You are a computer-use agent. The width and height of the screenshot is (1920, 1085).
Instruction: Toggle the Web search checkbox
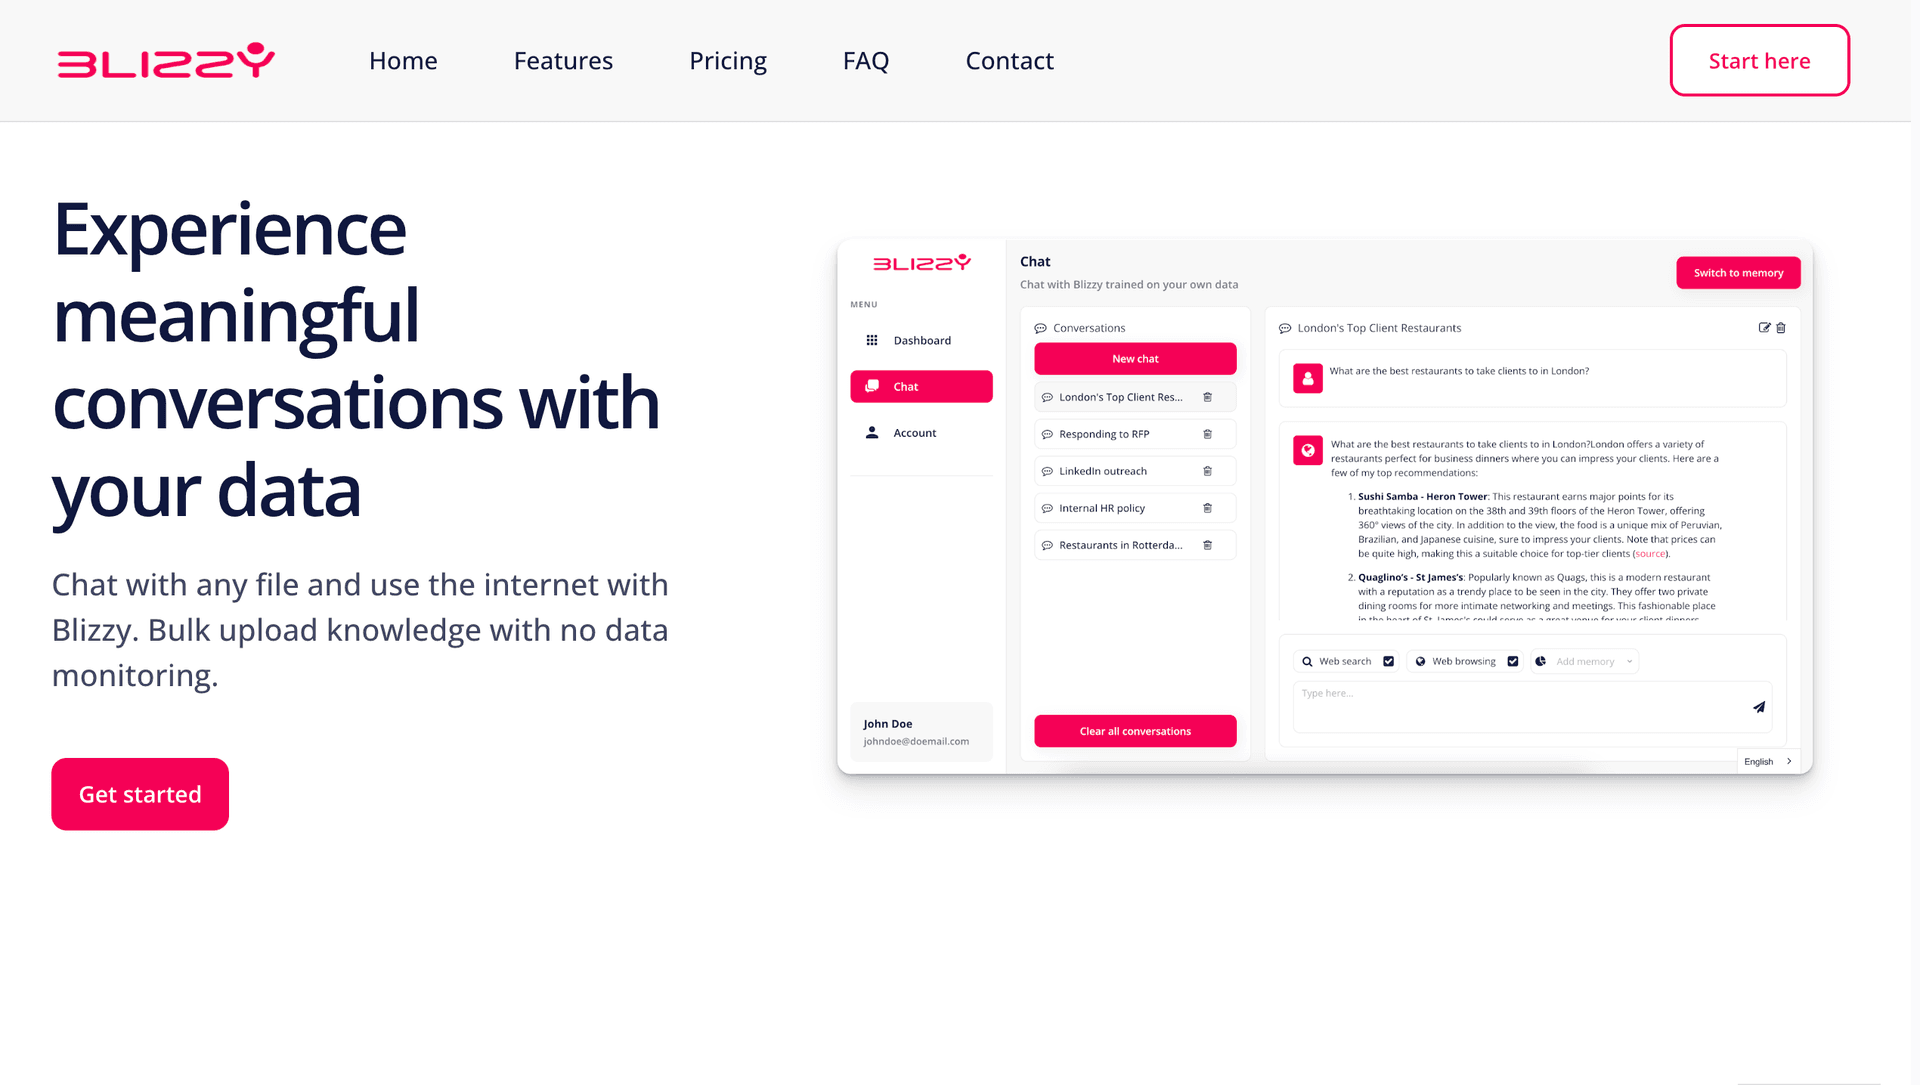coord(1389,660)
